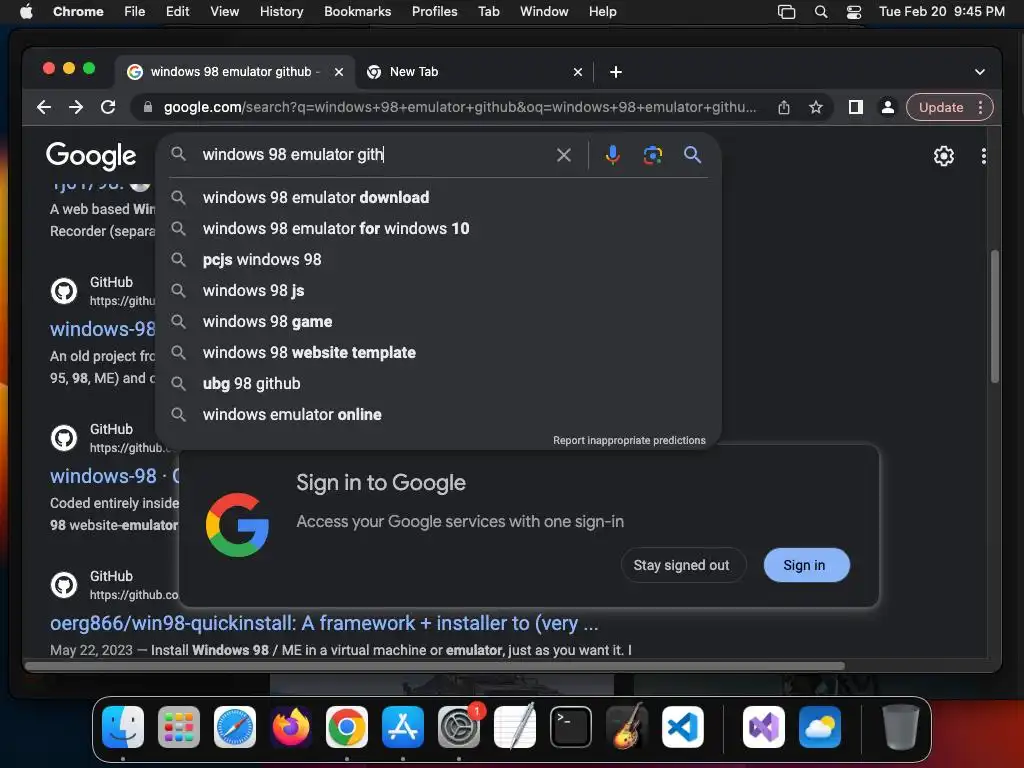
Task: Close the New Tab tab
Action: click(577, 72)
